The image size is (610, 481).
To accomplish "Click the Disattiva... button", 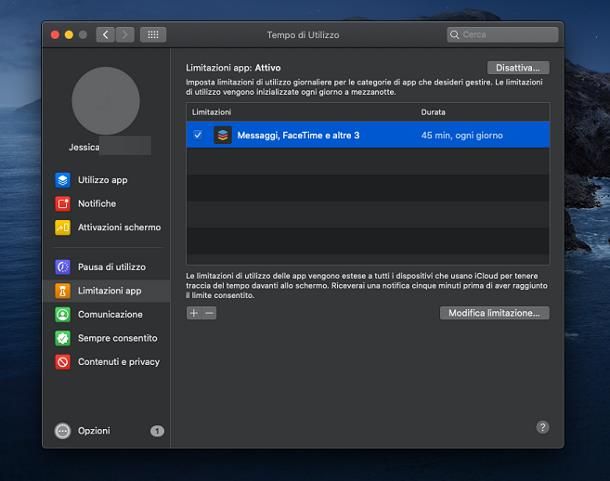I will (x=518, y=68).
